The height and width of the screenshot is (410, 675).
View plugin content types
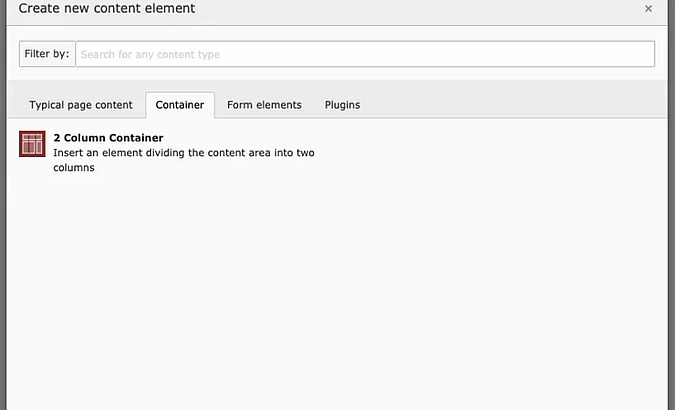342,105
